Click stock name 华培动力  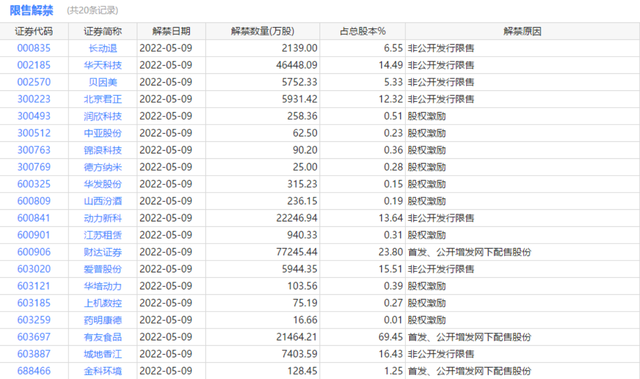(x=103, y=286)
